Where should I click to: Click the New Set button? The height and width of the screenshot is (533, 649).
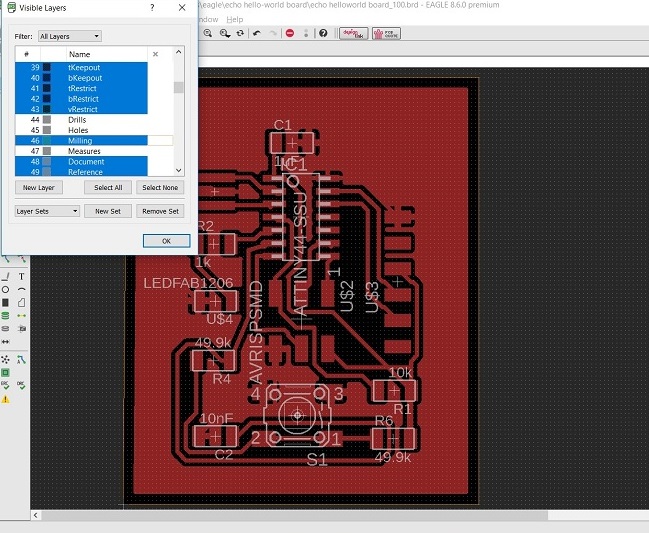108,211
